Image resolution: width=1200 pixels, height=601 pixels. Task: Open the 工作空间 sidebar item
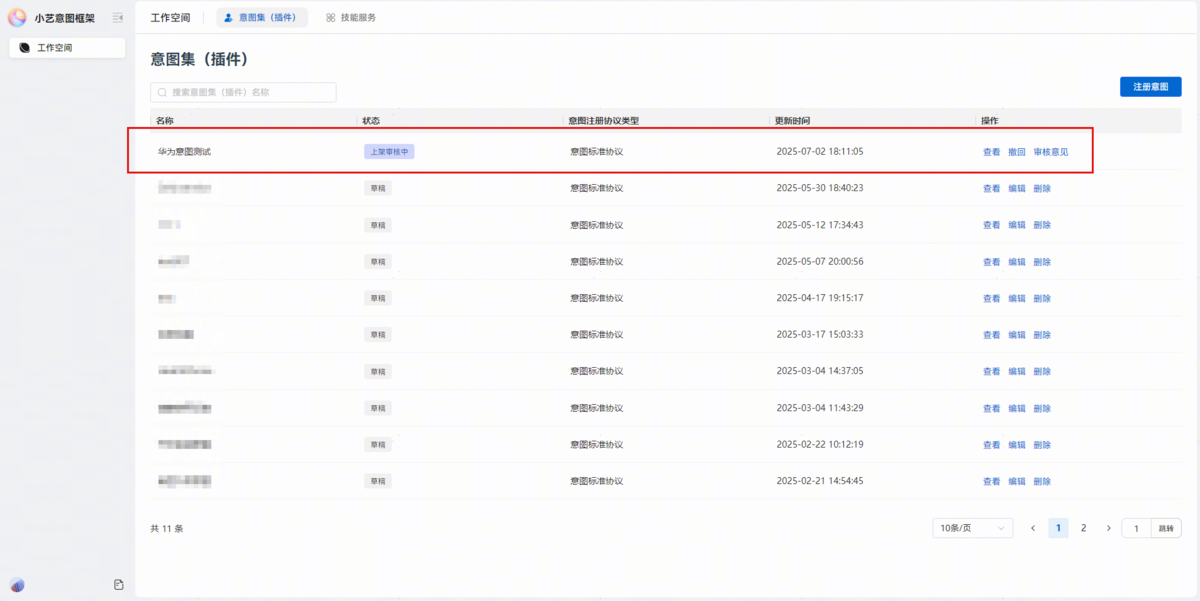pos(67,48)
